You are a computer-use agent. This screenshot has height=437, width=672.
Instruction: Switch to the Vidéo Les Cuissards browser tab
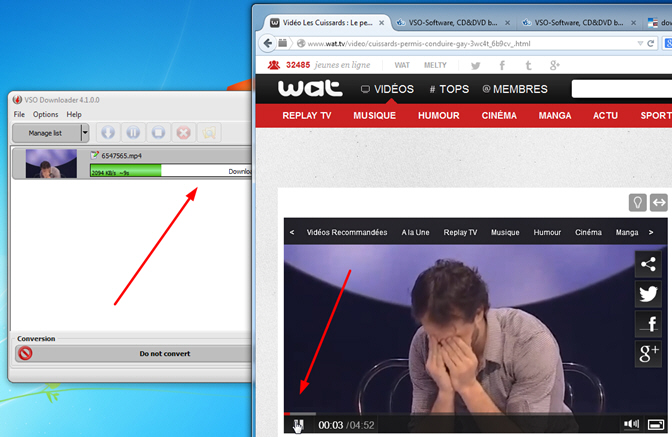(327, 23)
